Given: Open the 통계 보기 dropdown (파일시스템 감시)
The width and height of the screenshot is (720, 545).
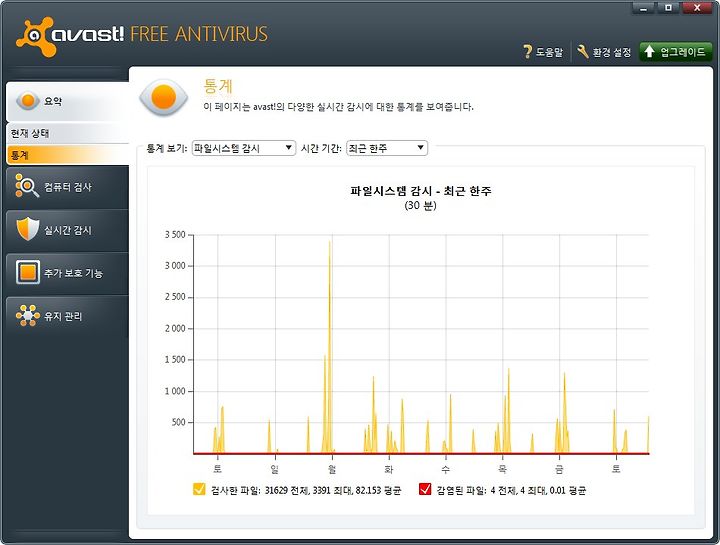Looking at the screenshot, I should click(x=243, y=148).
